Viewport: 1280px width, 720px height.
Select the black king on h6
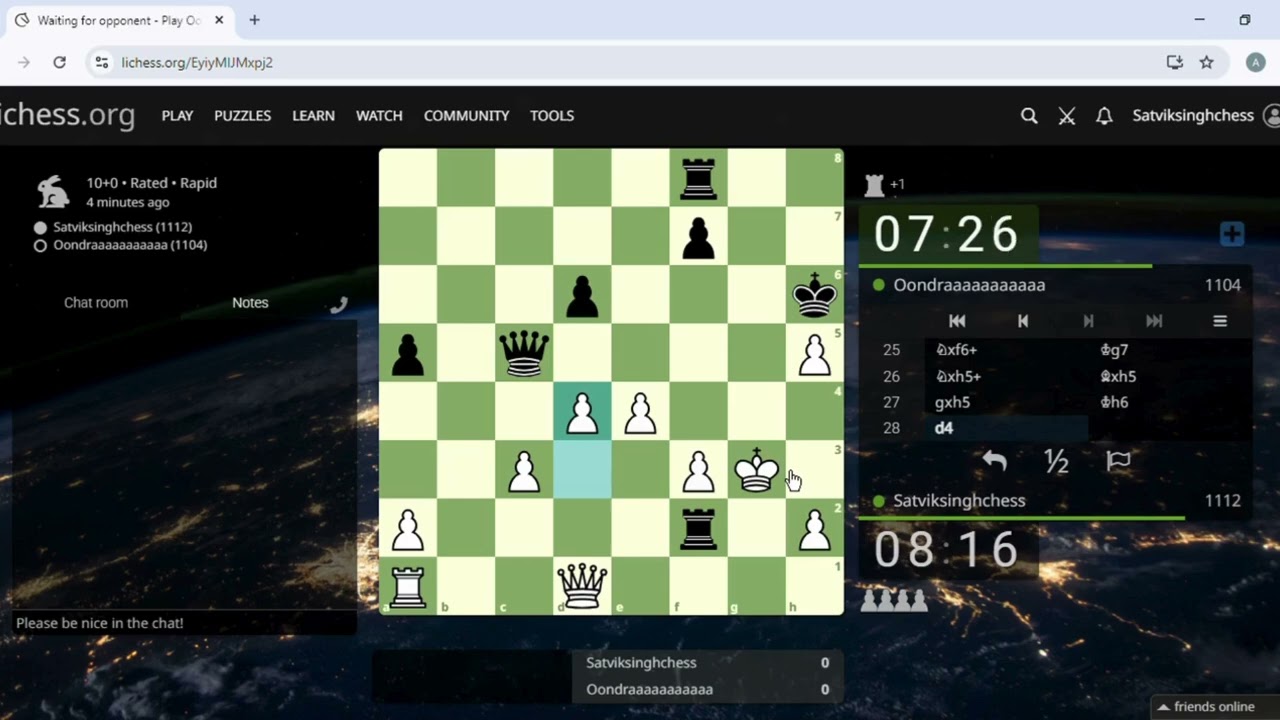coord(814,296)
